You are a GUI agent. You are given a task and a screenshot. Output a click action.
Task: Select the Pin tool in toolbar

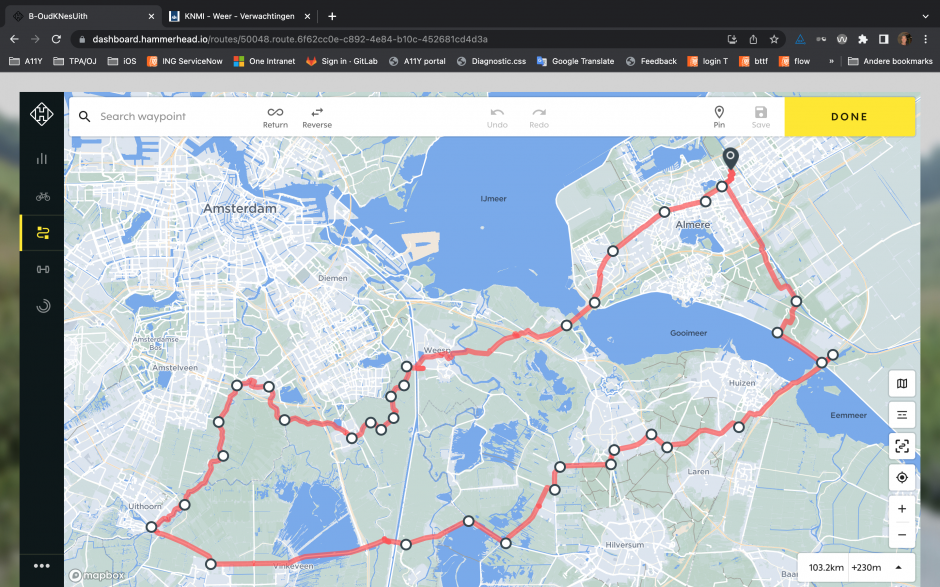tap(719, 117)
